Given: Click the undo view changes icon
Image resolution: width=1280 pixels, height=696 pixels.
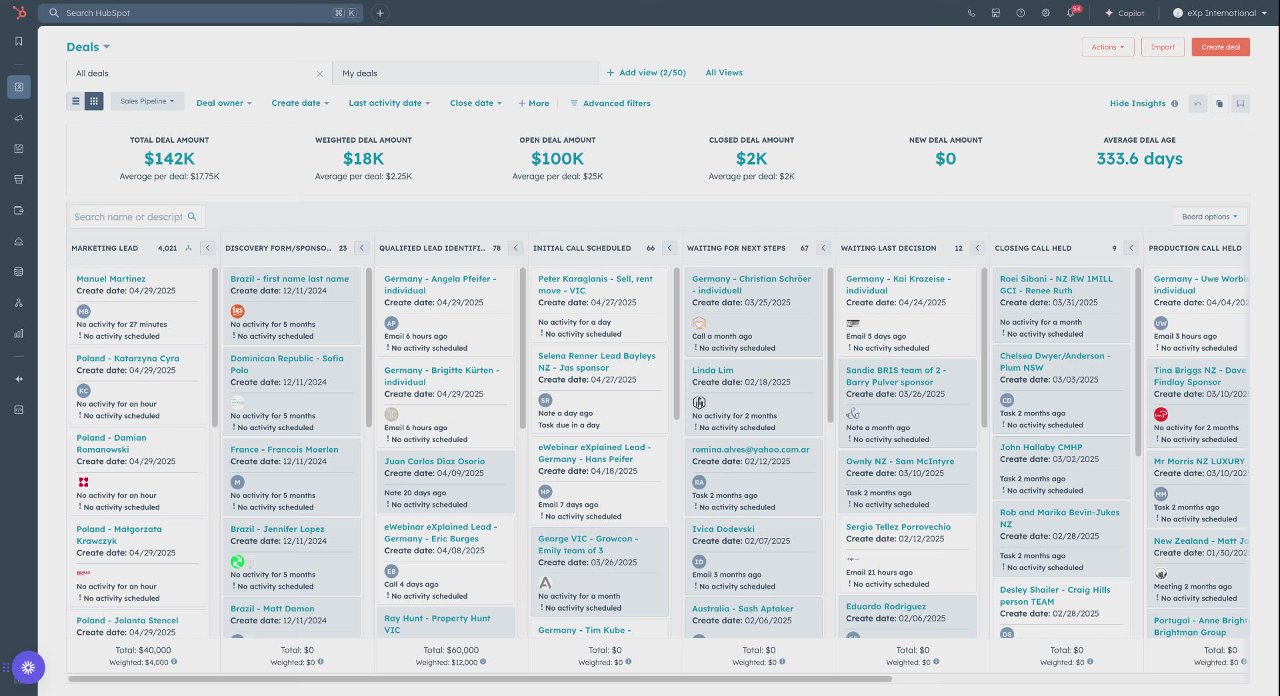Looking at the screenshot, I should tap(1197, 103).
